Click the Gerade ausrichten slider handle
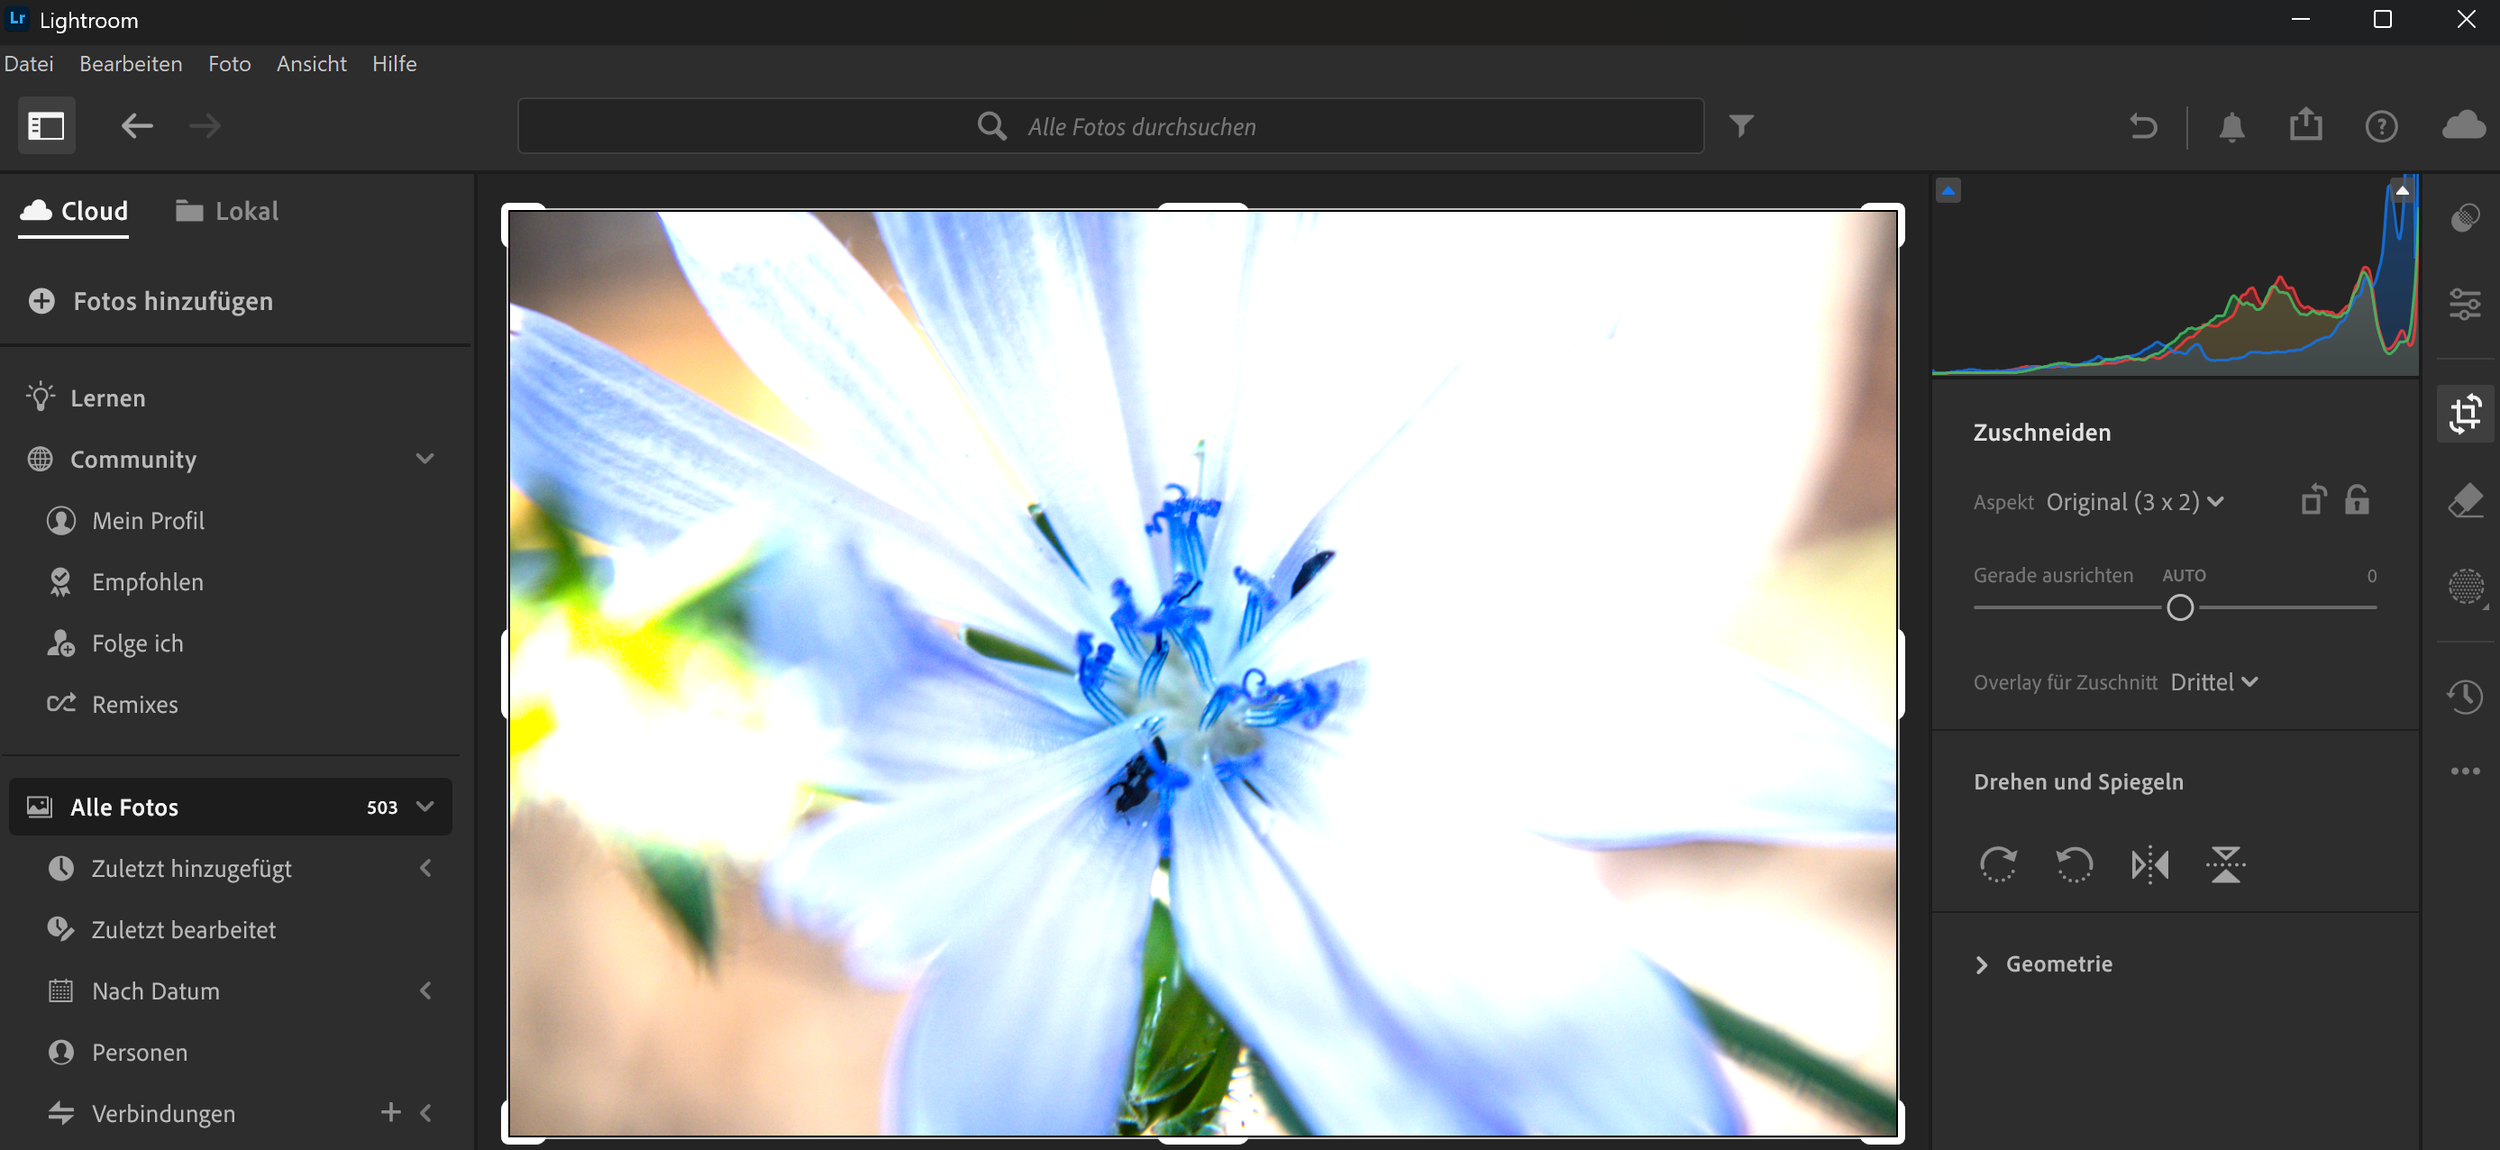 2180,608
